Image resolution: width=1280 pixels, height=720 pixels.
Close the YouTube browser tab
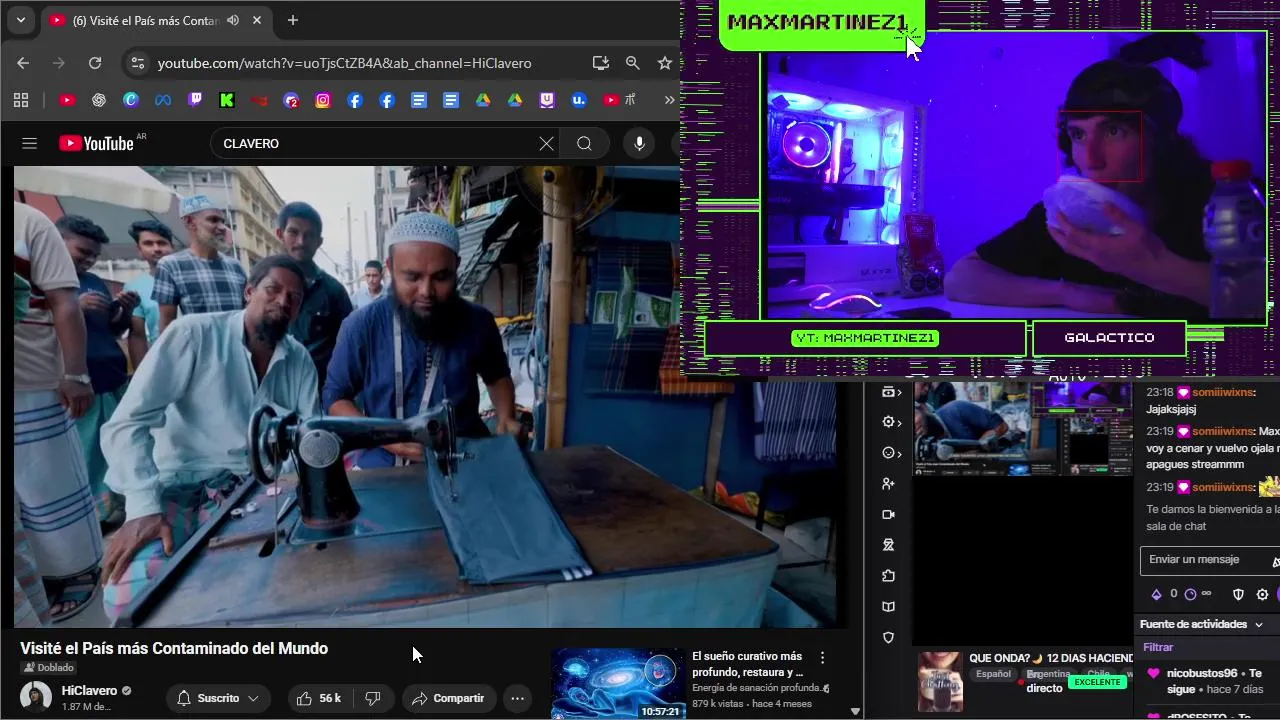pyautogui.click(x=257, y=20)
